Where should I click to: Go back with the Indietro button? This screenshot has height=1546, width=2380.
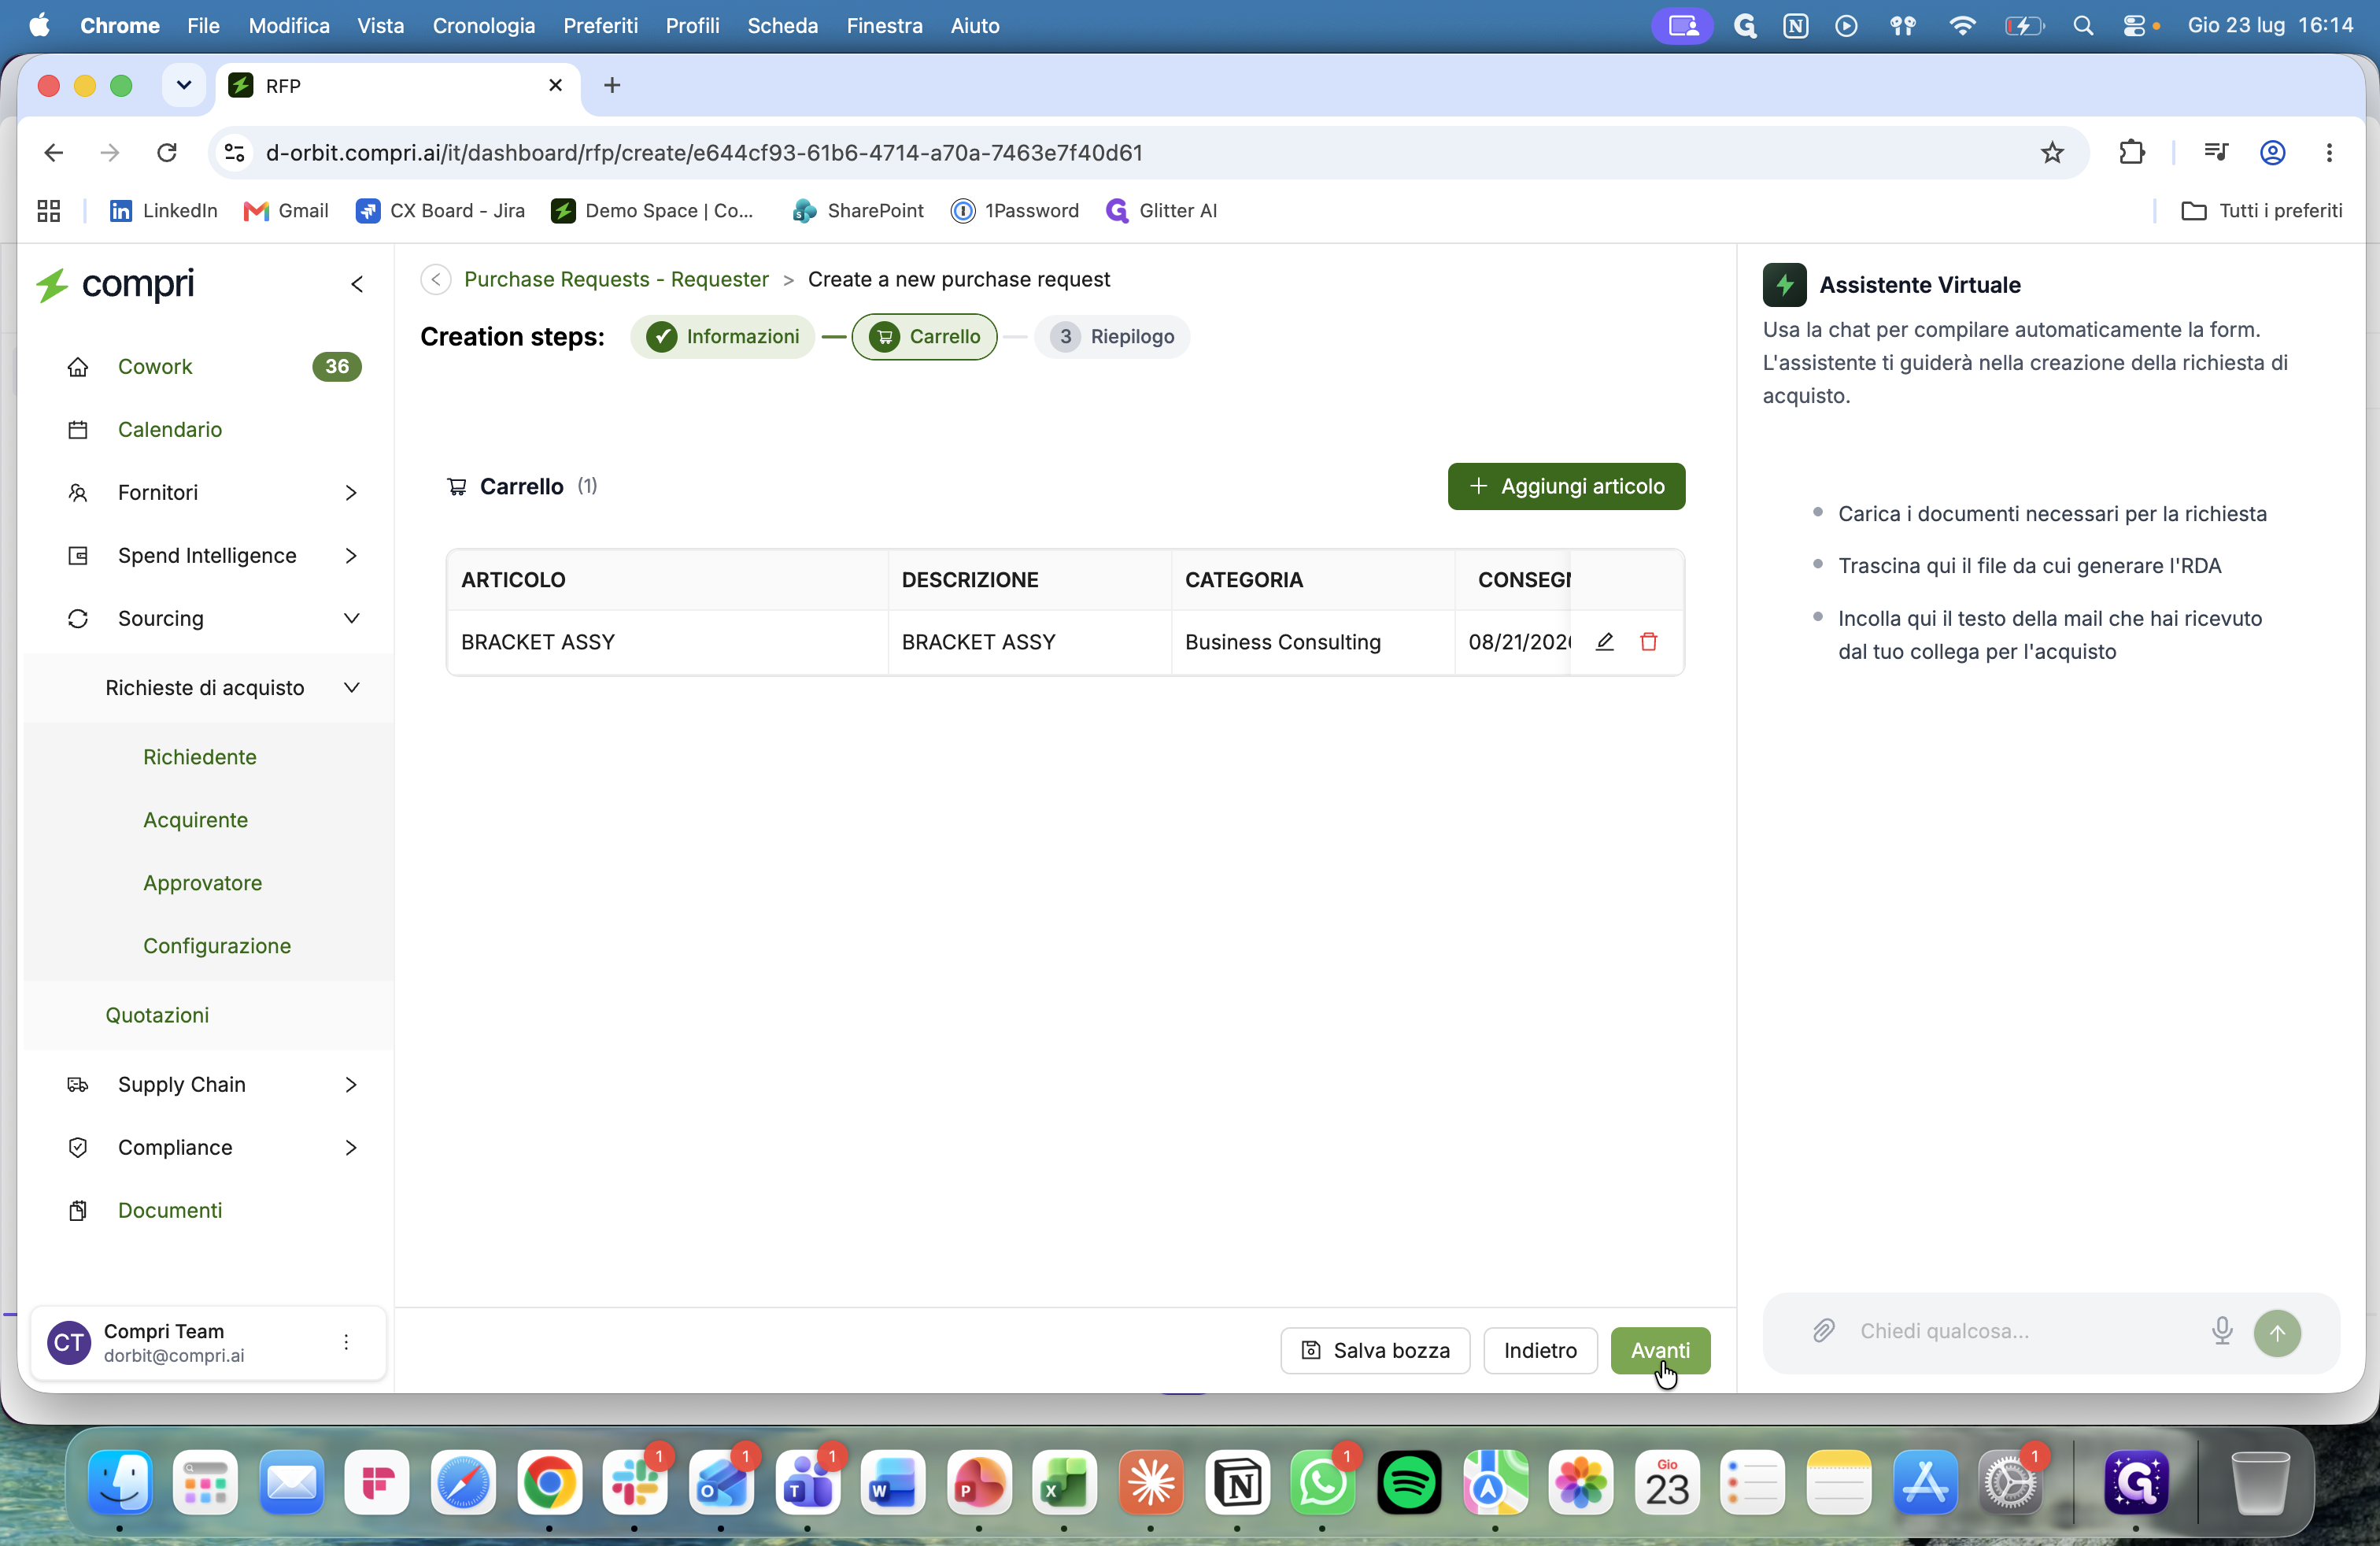[1540, 1351]
